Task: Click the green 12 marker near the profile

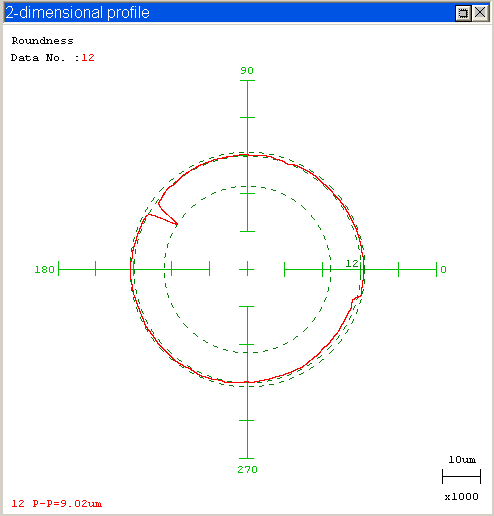Action: (x=352, y=264)
